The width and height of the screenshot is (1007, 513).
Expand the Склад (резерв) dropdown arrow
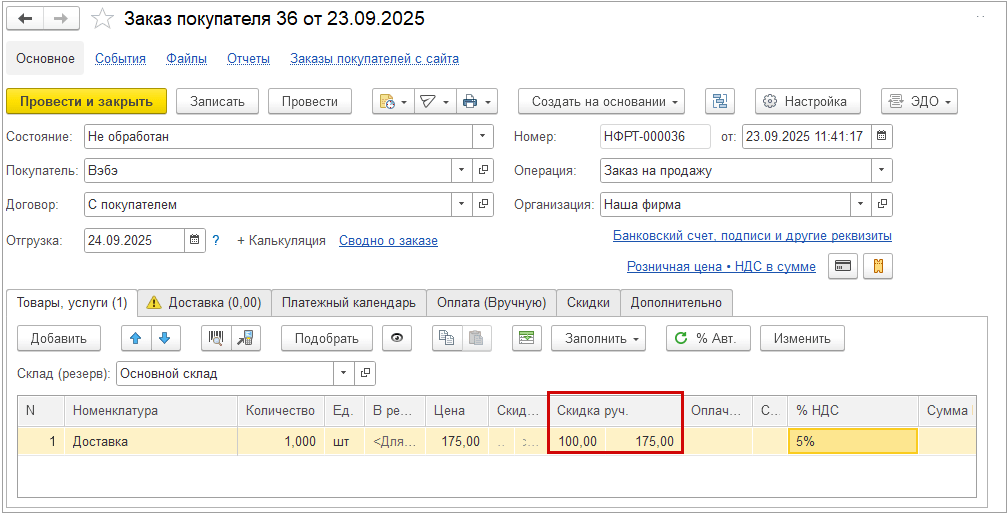click(344, 373)
